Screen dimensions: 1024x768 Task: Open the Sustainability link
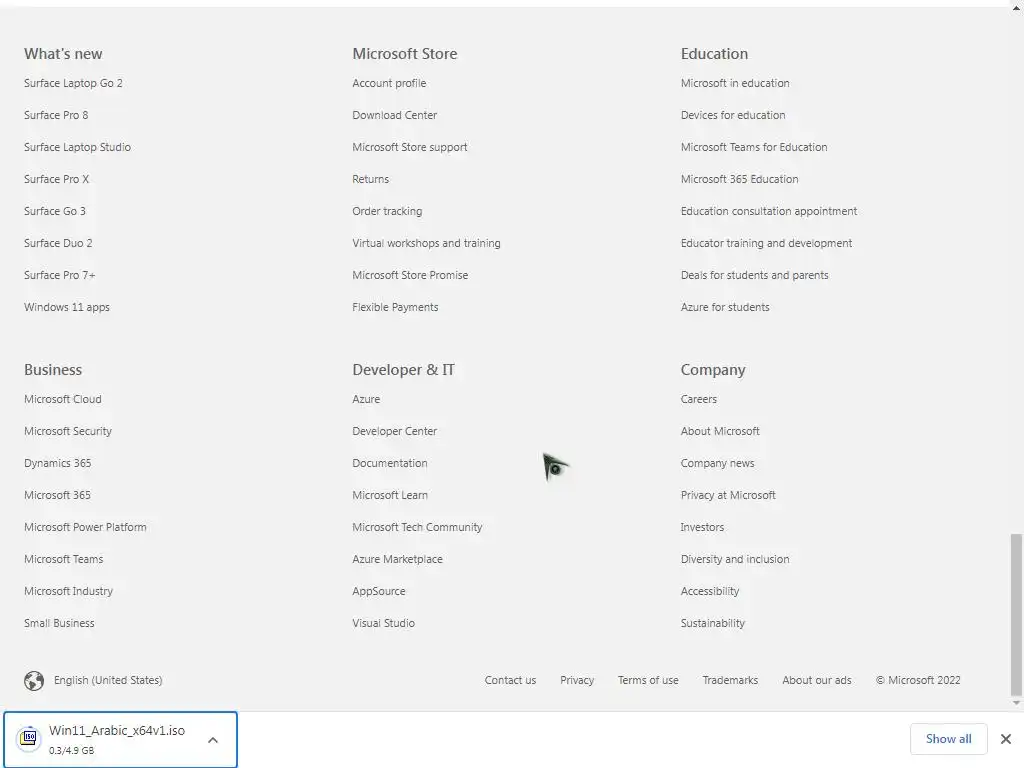coord(712,623)
